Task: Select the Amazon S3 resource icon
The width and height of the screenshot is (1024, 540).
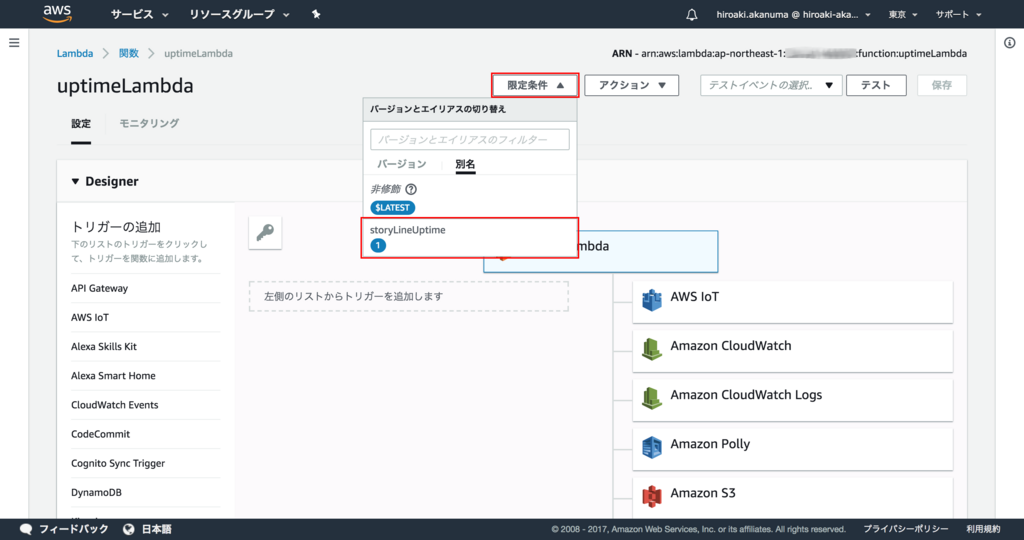Action: 652,496
